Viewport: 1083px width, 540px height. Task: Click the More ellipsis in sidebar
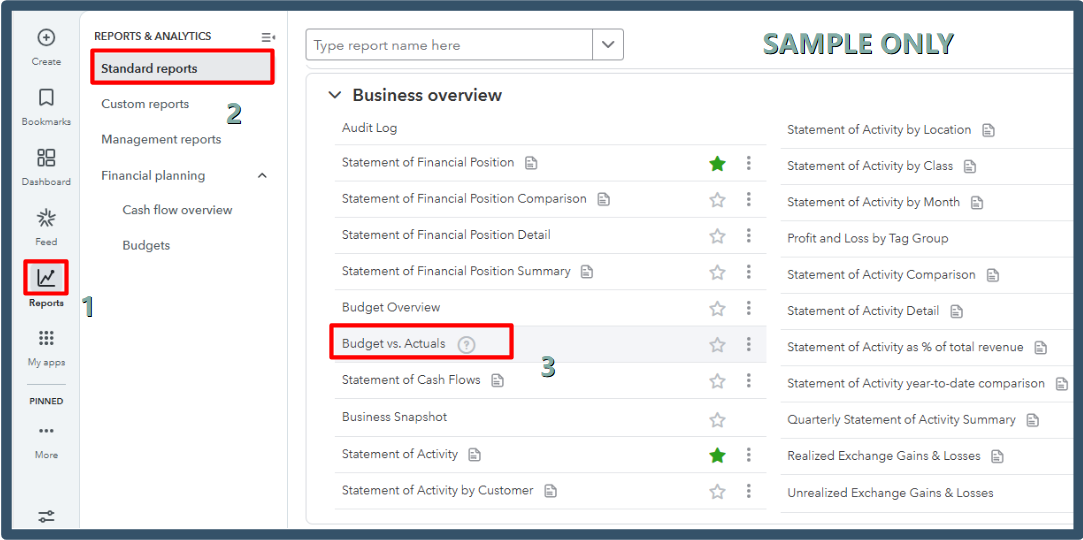46,431
